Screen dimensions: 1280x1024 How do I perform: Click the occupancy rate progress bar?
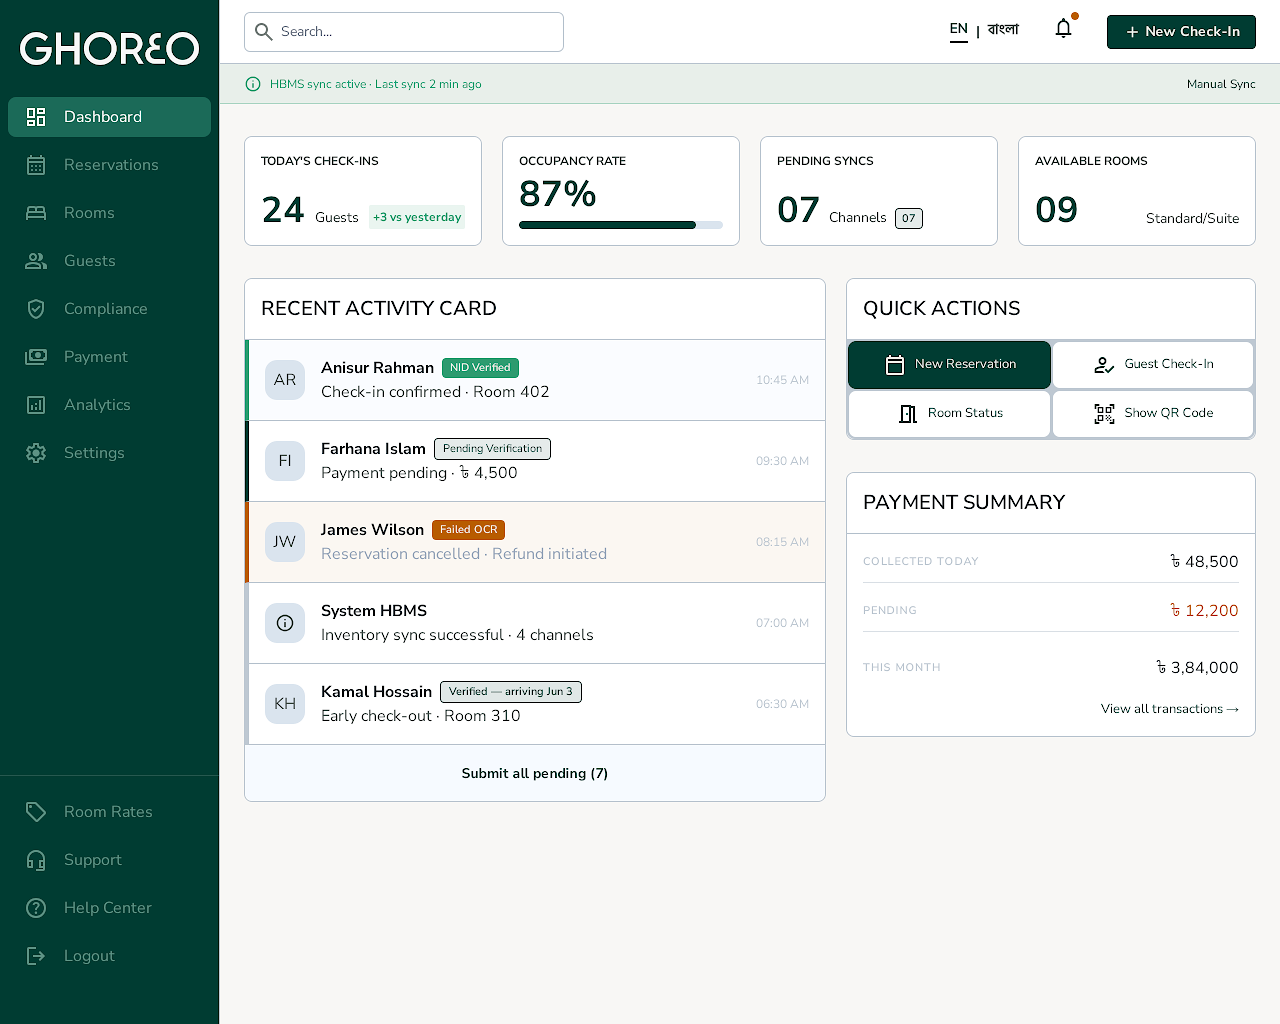pyautogui.click(x=621, y=225)
